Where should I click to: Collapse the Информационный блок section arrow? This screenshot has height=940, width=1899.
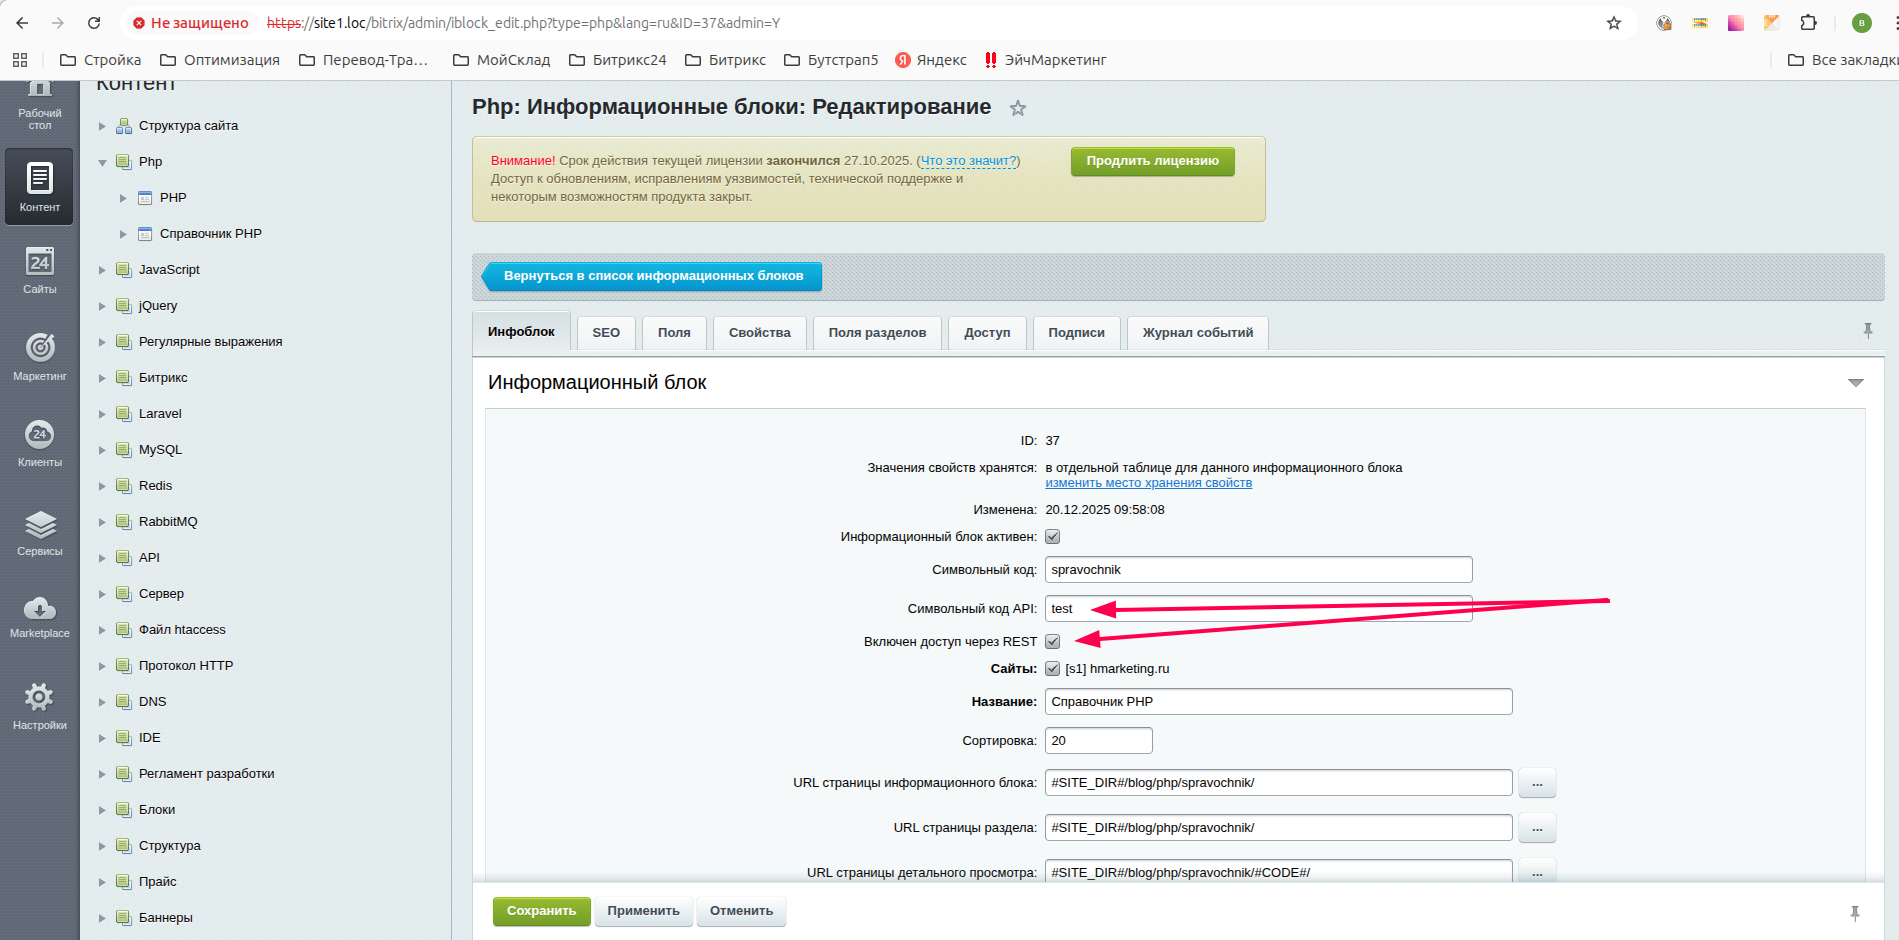pyautogui.click(x=1855, y=383)
